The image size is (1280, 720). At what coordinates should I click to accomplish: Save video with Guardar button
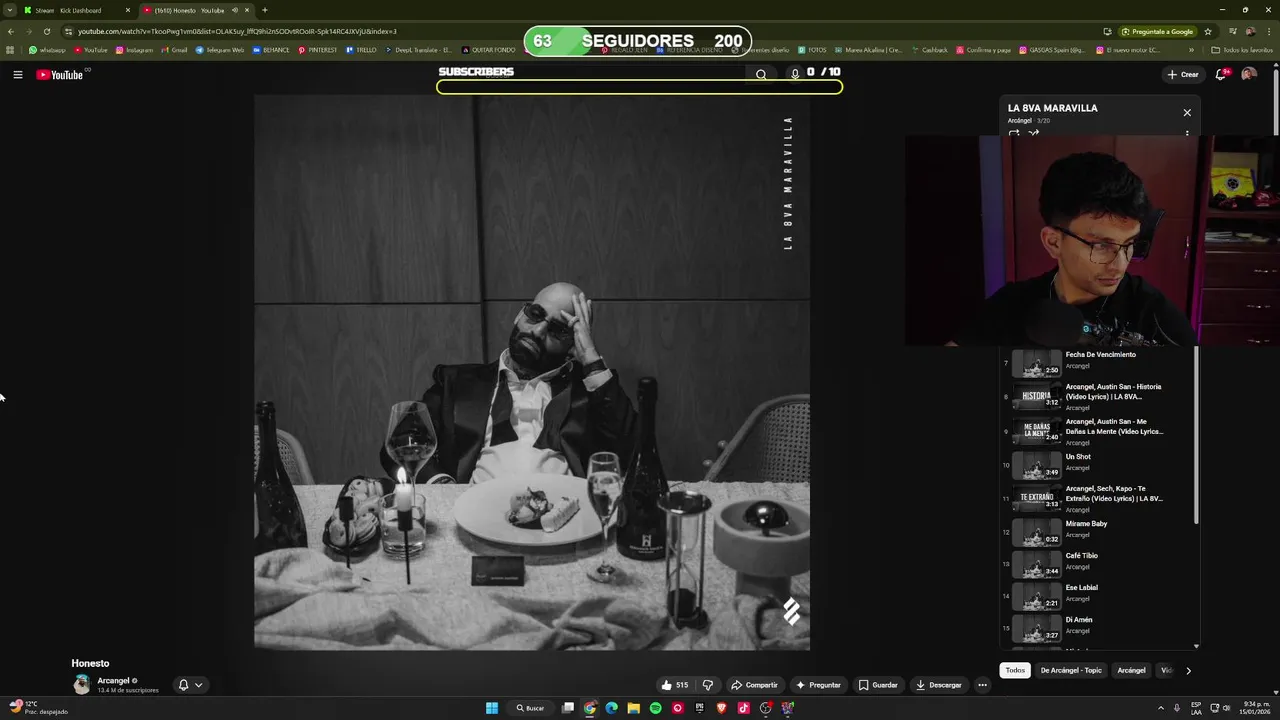coord(878,685)
